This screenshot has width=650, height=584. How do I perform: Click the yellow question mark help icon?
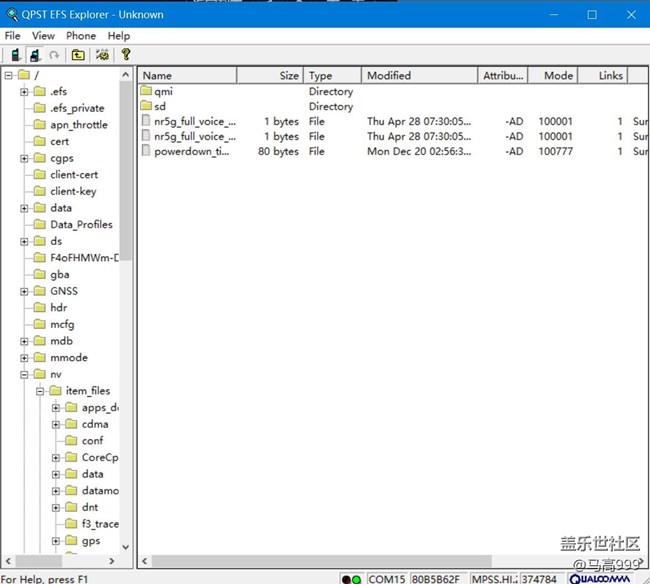(126, 55)
